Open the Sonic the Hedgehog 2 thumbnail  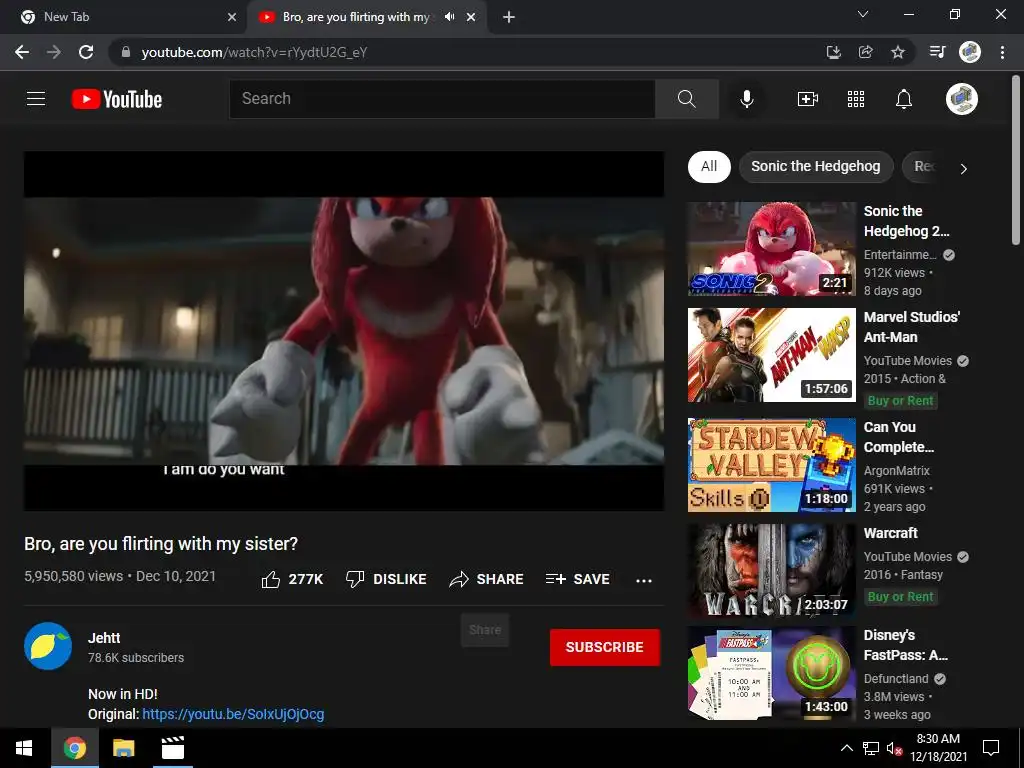(771, 249)
